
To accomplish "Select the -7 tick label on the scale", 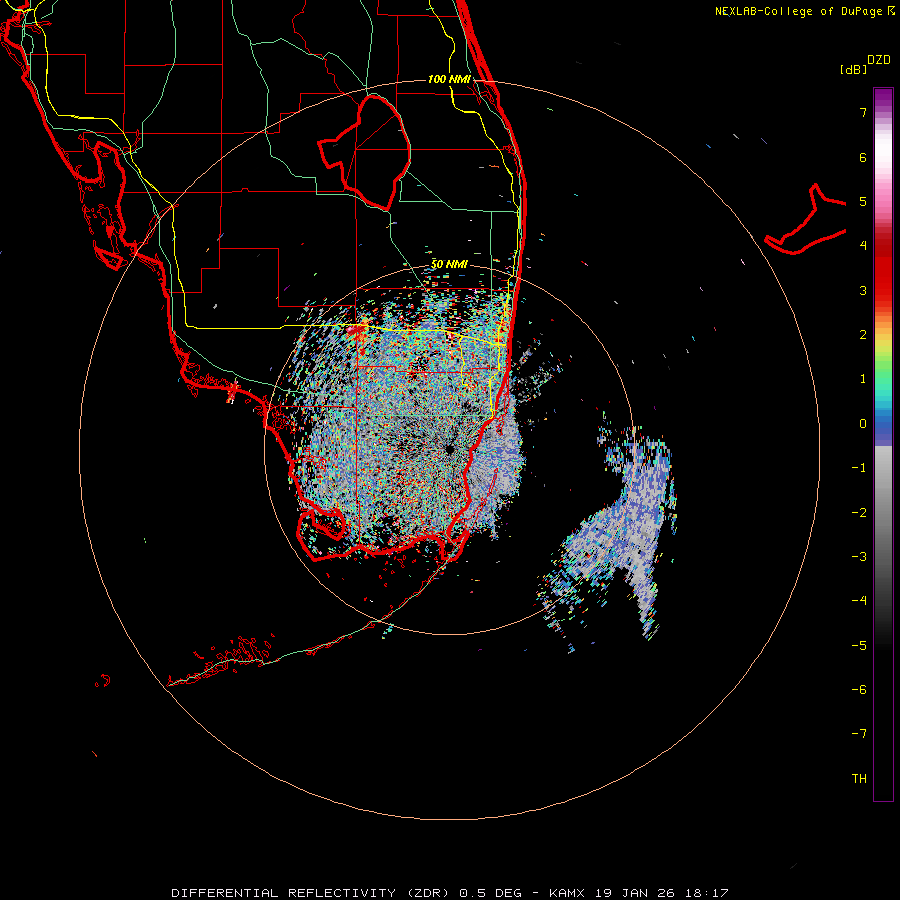I will click(x=859, y=734).
